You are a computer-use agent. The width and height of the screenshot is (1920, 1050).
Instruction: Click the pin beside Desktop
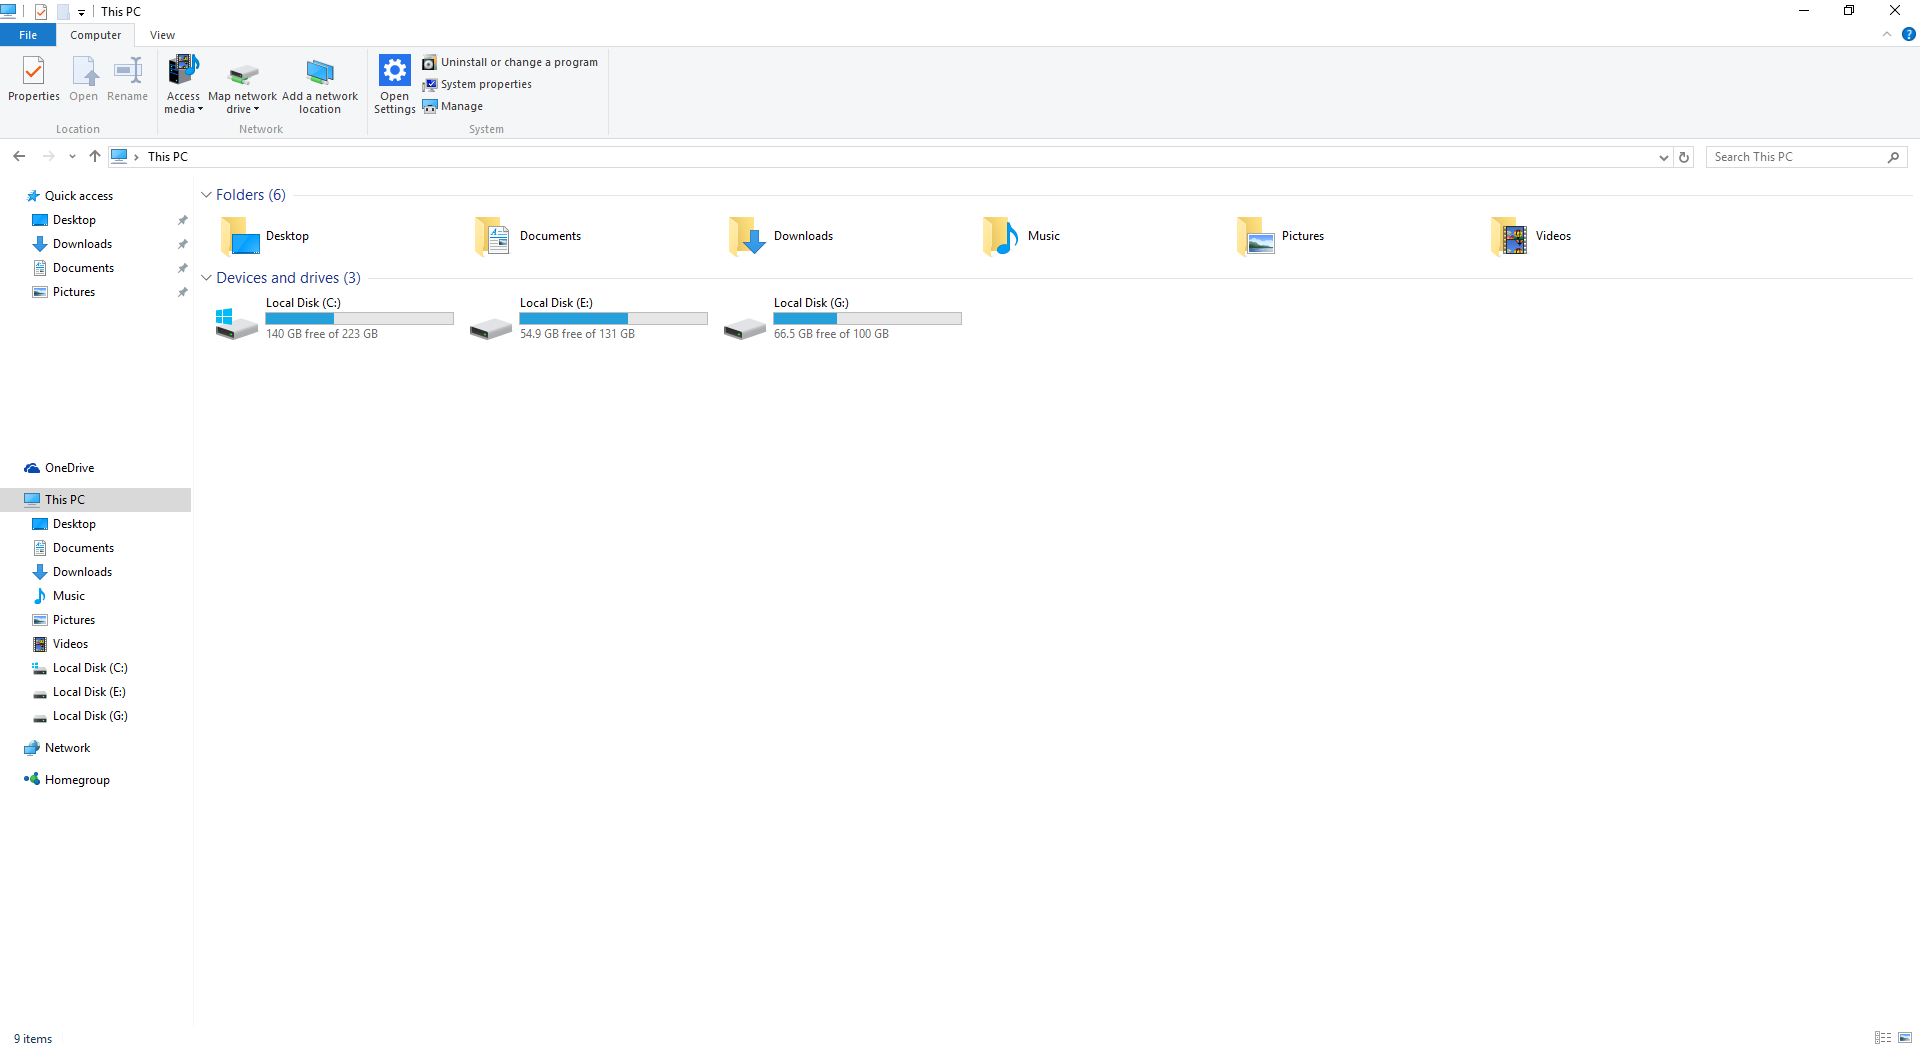pyautogui.click(x=182, y=220)
